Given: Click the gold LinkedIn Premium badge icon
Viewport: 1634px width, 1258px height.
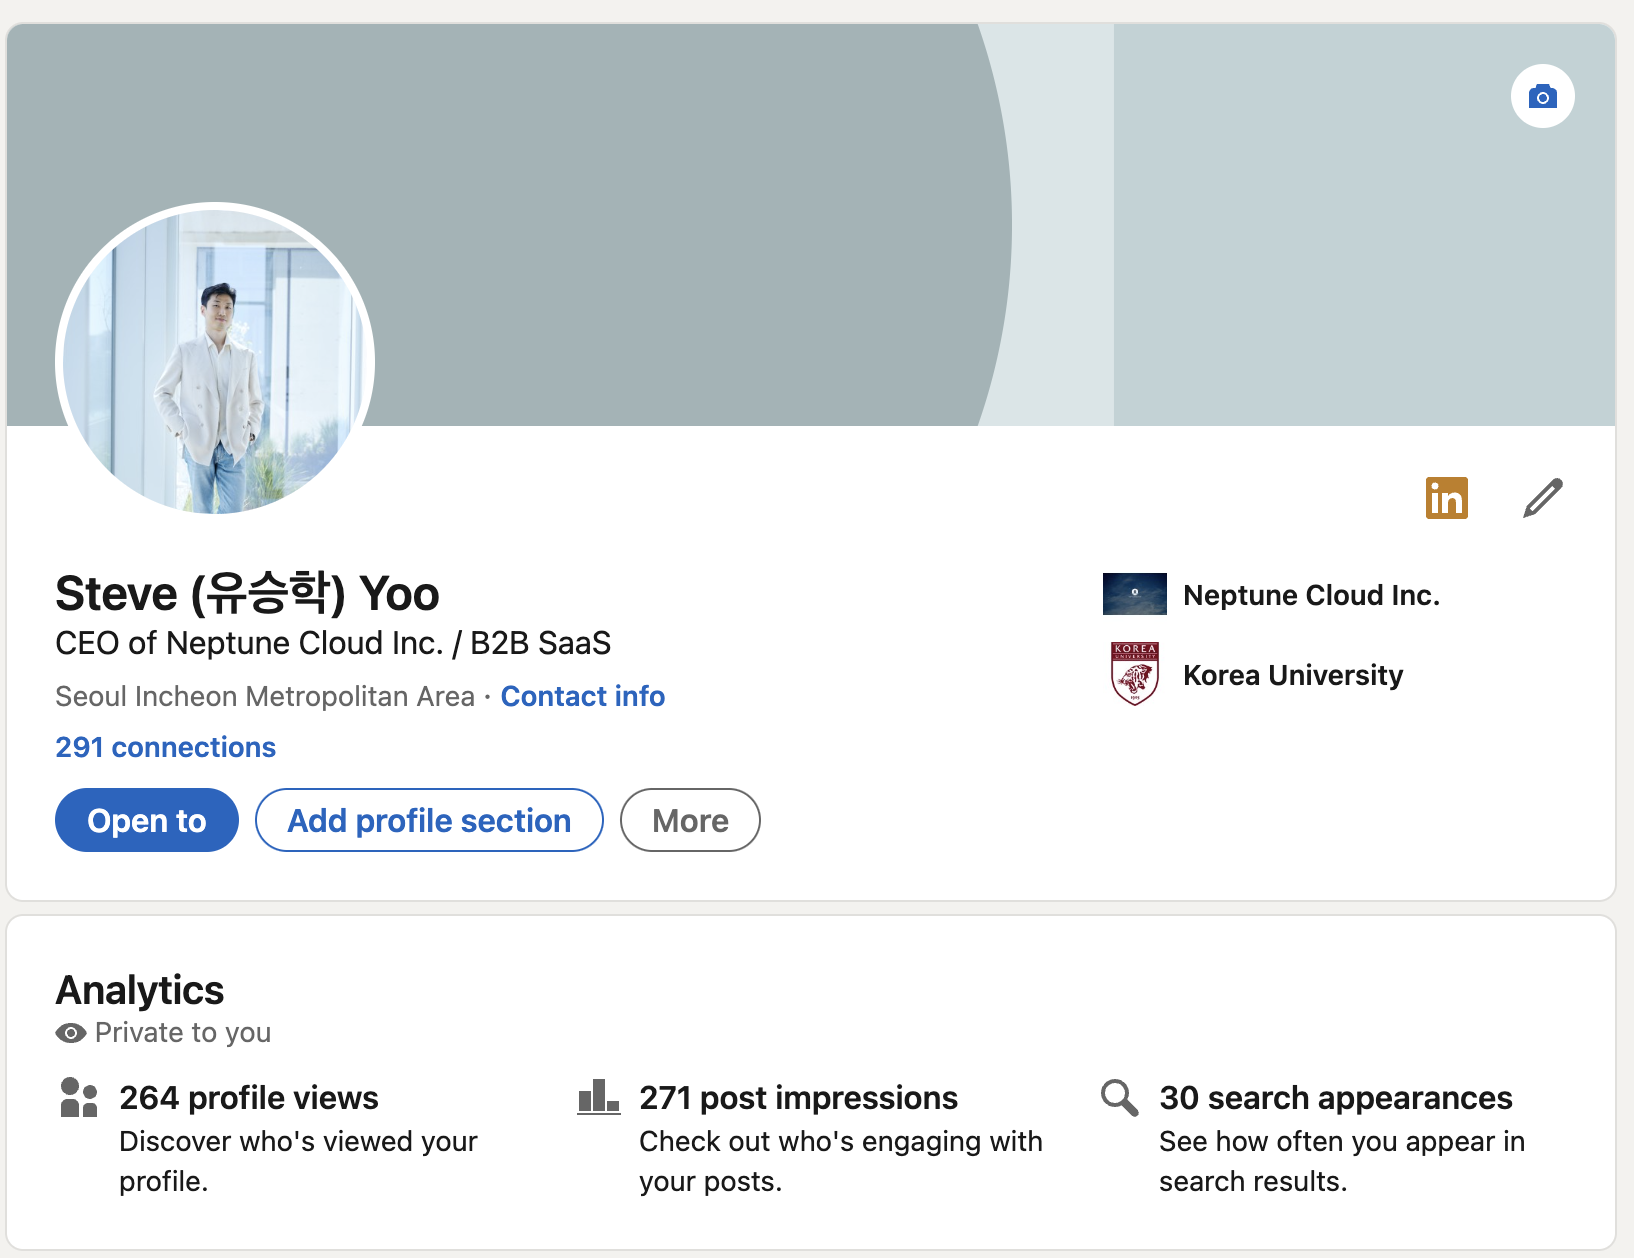Looking at the screenshot, I should pyautogui.click(x=1446, y=498).
